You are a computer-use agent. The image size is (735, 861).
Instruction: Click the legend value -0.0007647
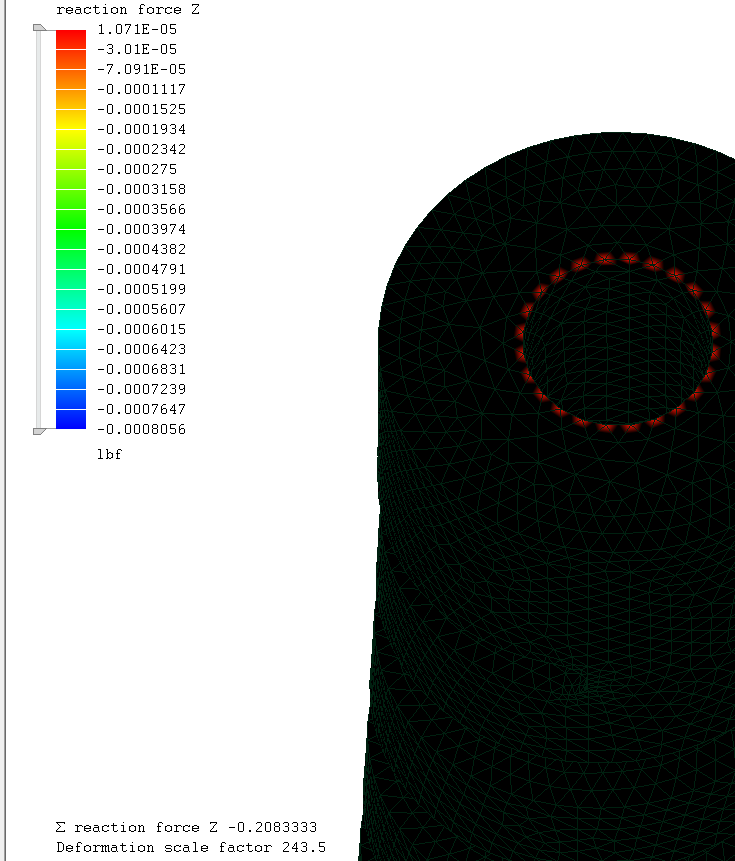tap(142, 409)
